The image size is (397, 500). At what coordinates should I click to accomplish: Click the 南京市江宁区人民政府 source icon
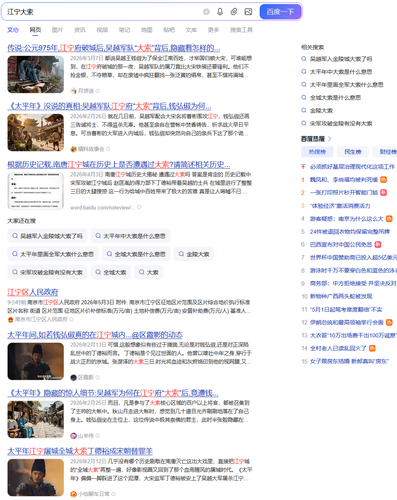point(10,319)
